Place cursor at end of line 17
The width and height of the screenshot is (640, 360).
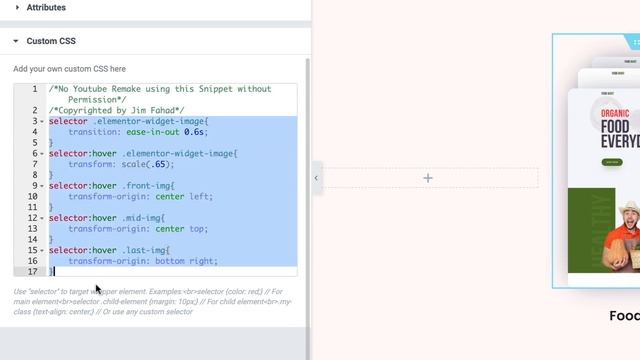click(x=55, y=271)
